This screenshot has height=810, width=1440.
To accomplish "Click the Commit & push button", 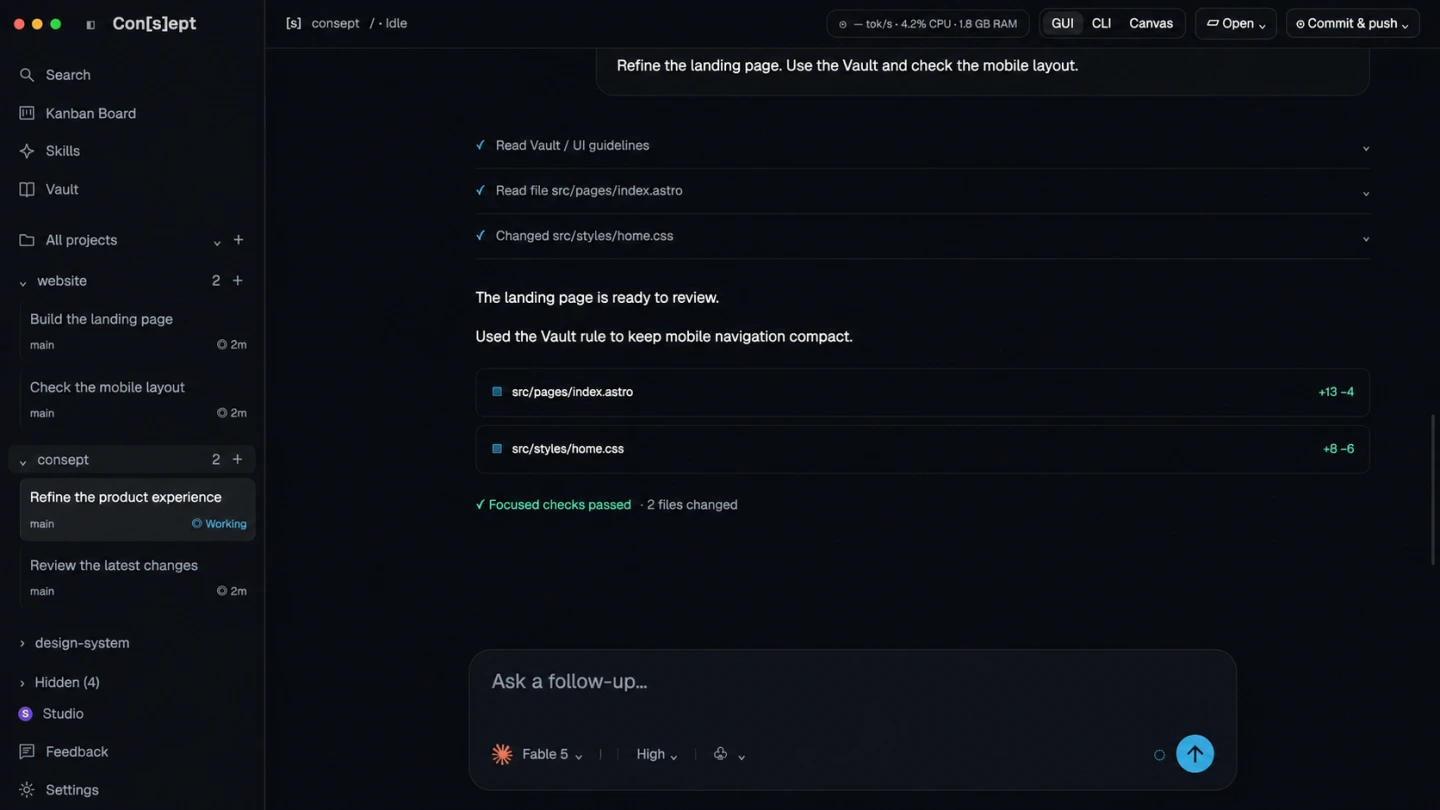I will (x=1352, y=23).
